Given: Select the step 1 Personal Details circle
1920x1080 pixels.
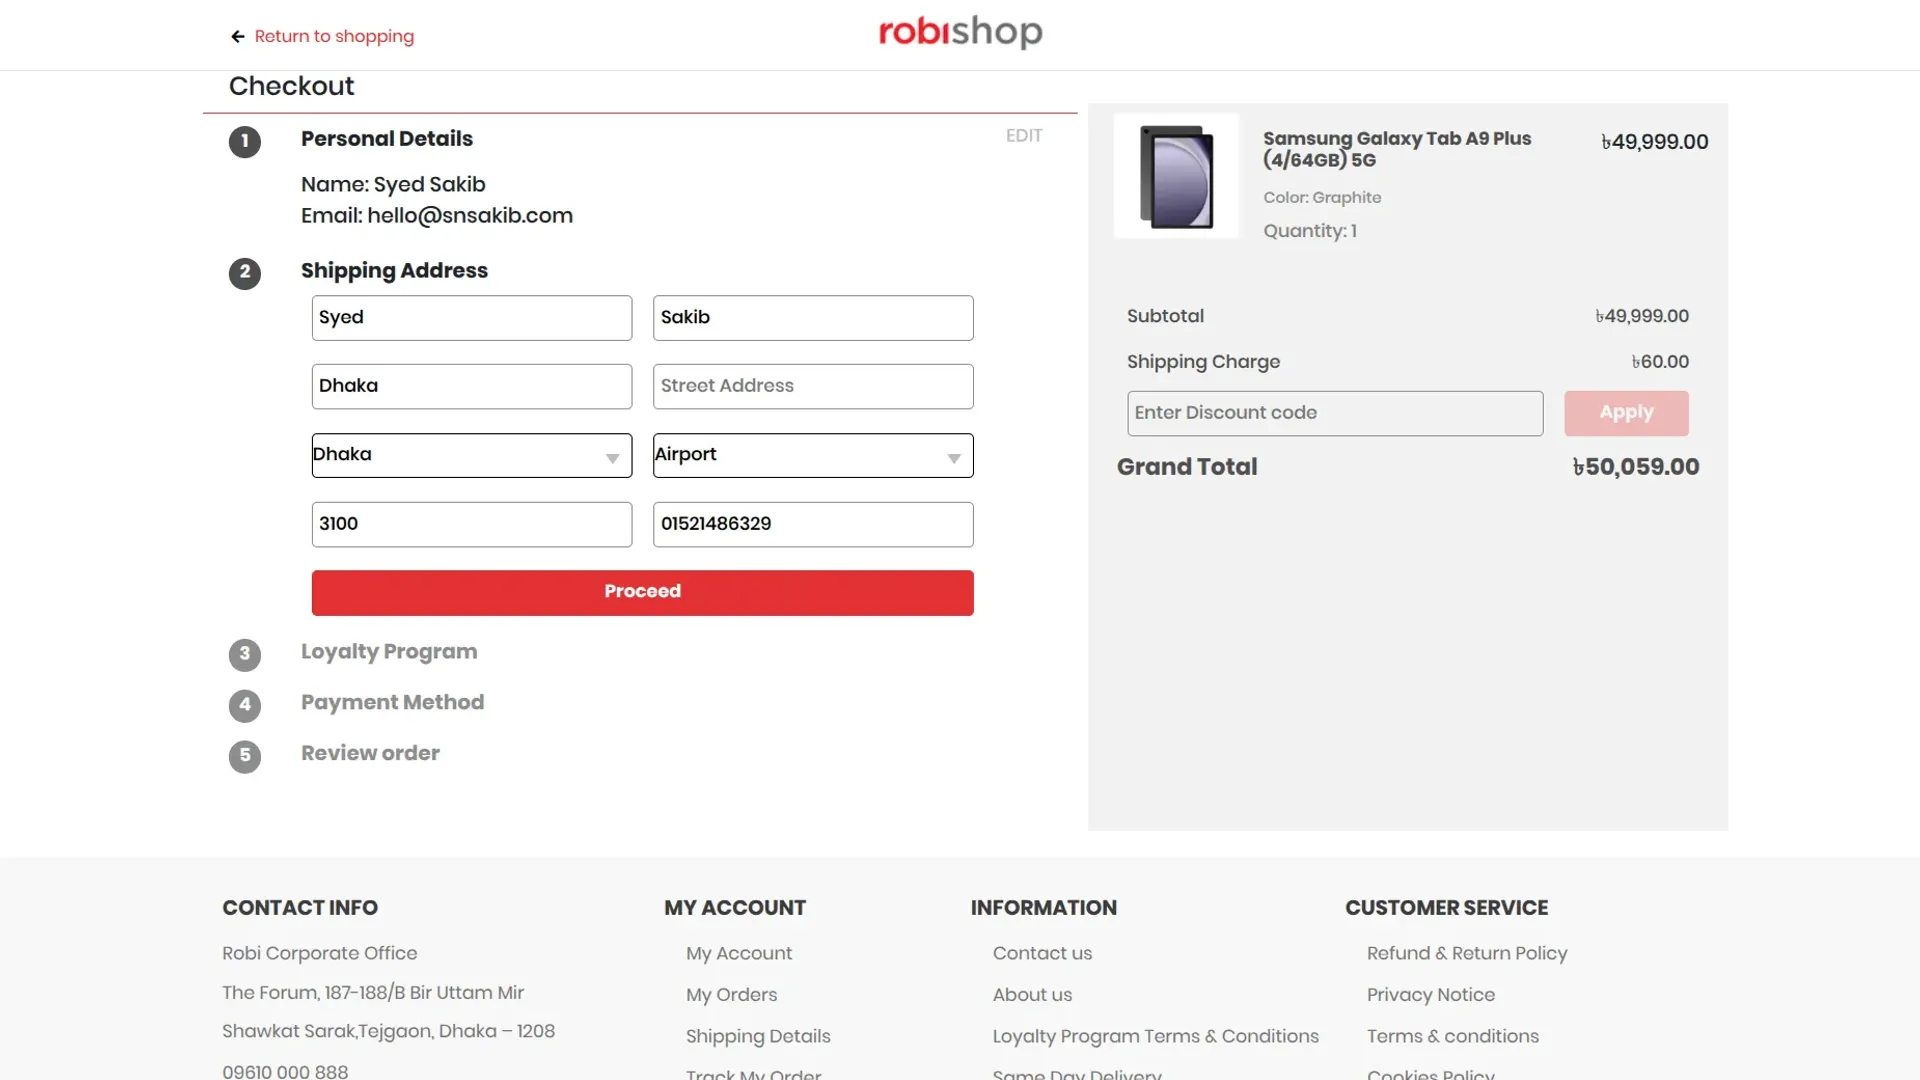Looking at the screenshot, I should [245, 142].
